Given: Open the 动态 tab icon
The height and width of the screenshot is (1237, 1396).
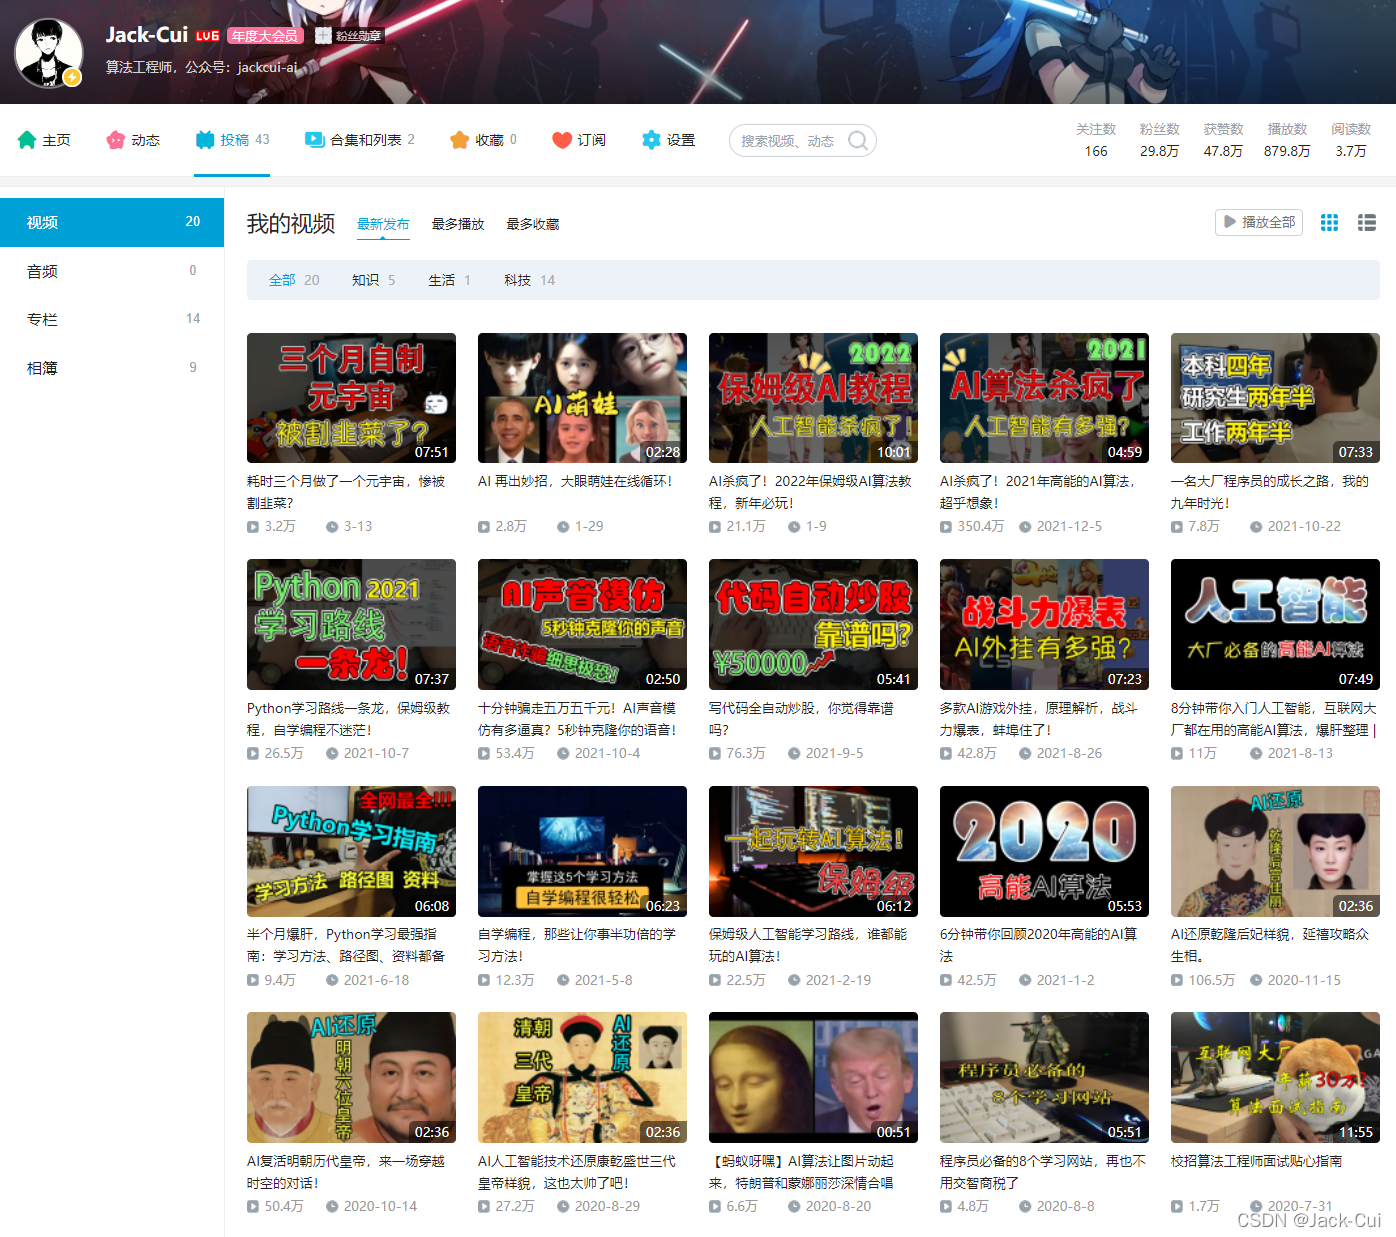Looking at the screenshot, I should 116,140.
